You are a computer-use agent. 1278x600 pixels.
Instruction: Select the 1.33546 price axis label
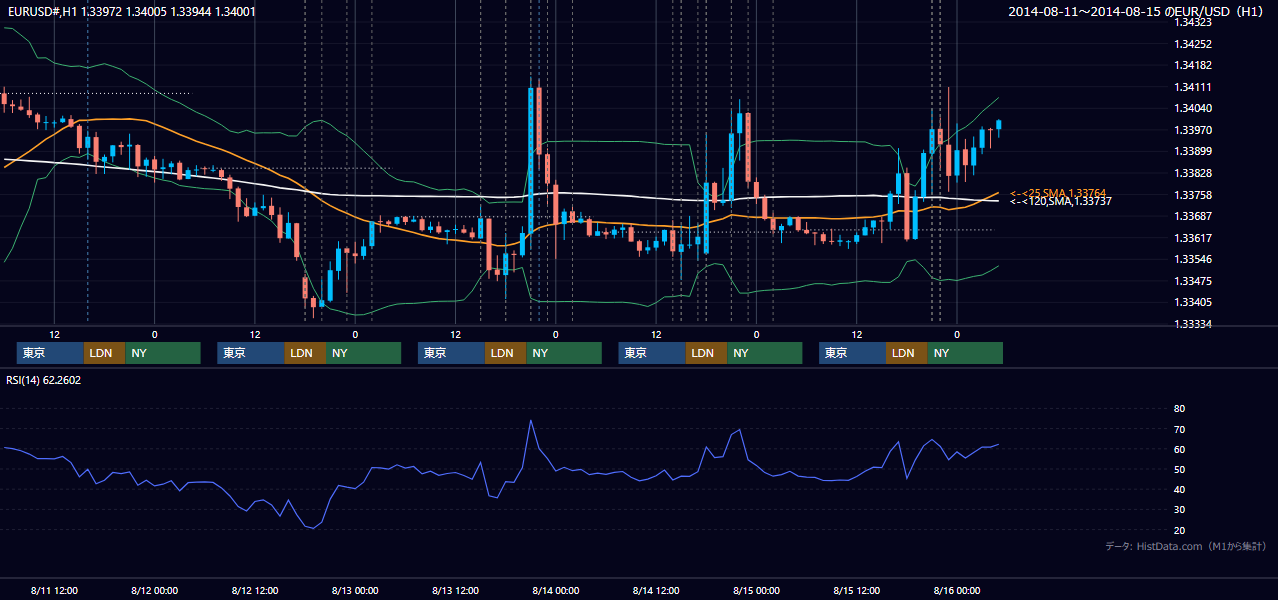1193,259
